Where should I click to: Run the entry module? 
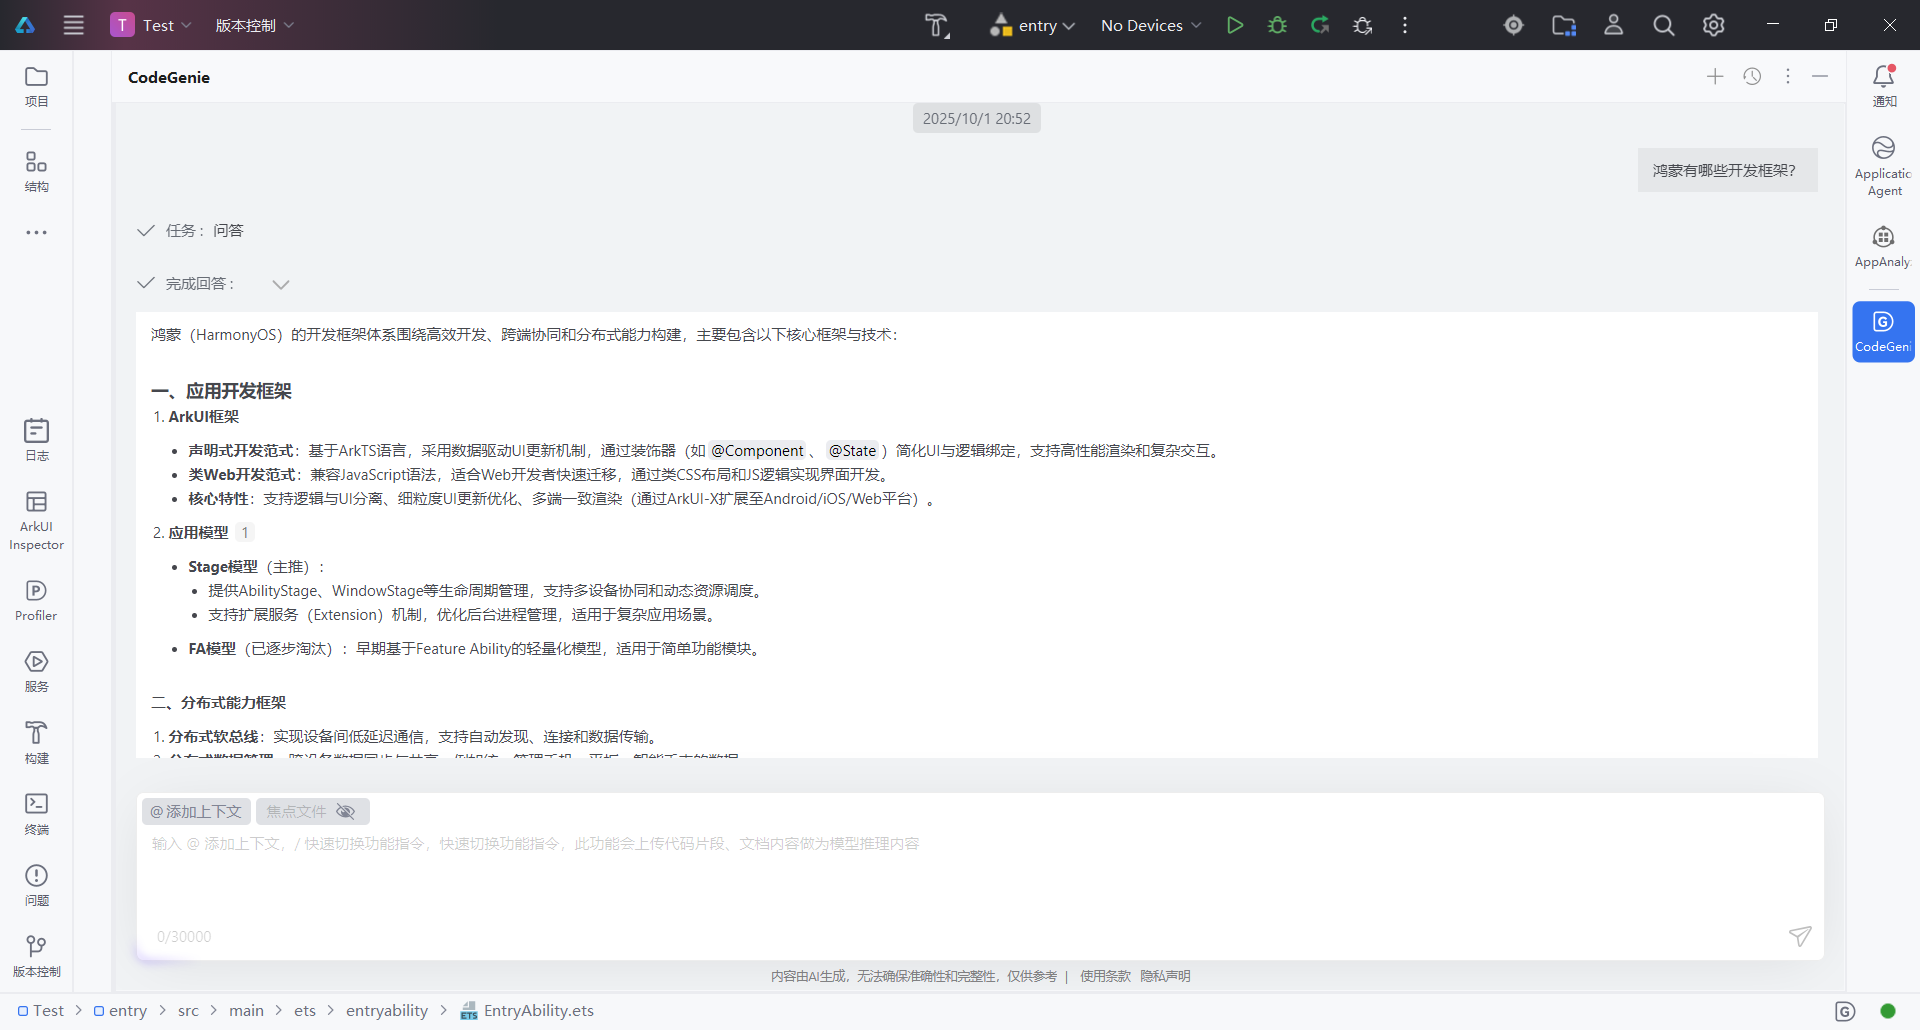[x=1235, y=25]
